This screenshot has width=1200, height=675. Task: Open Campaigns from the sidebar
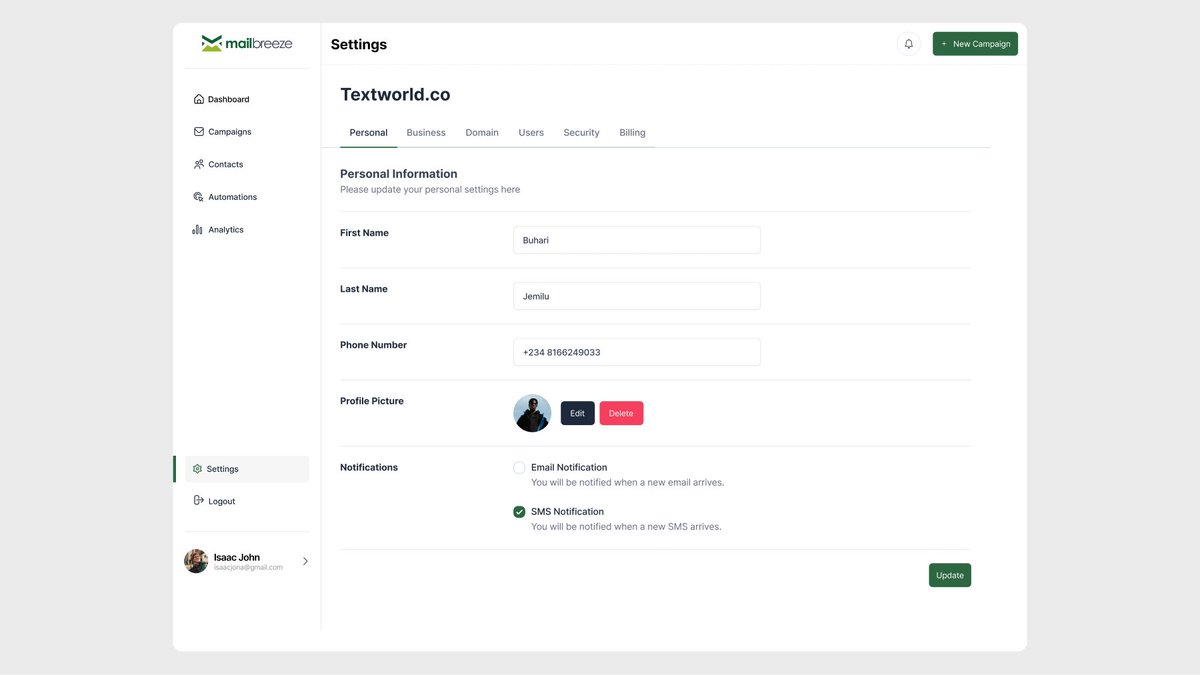point(230,132)
